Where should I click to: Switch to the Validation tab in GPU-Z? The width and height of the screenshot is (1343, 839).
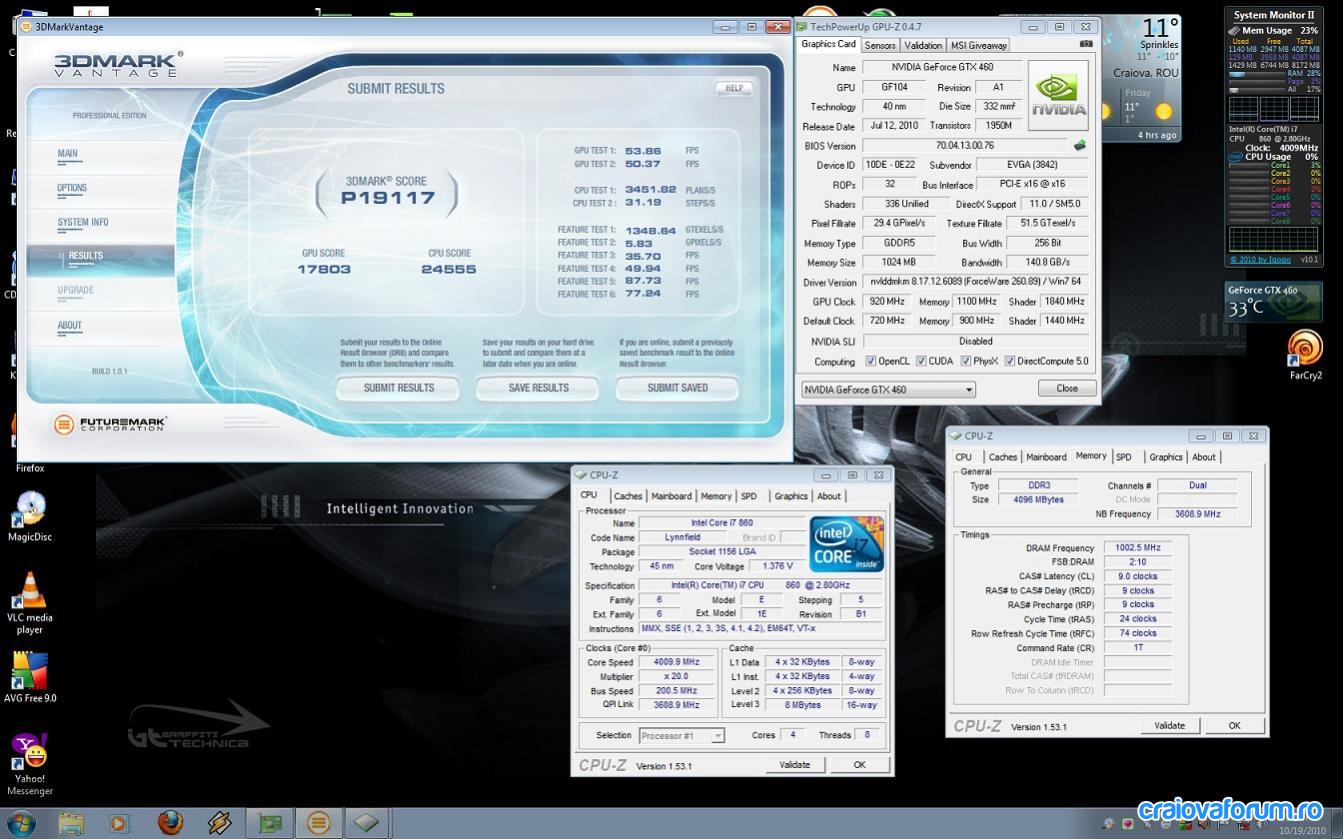point(922,45)
